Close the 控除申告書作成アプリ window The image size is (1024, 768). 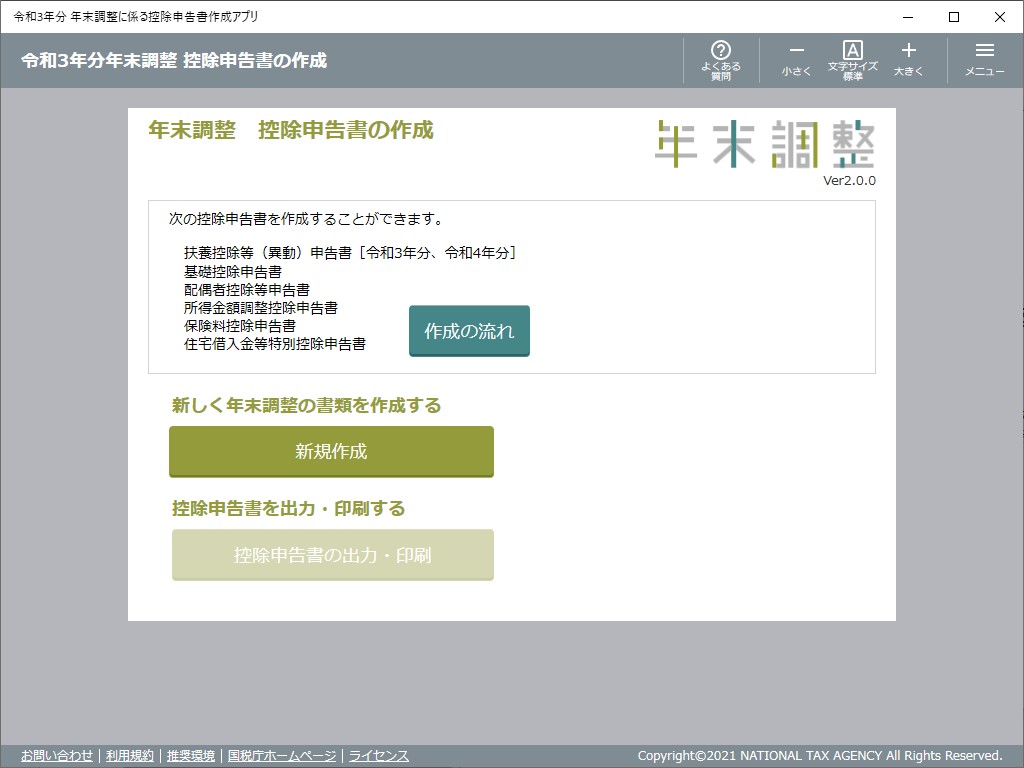coord(999,17)
